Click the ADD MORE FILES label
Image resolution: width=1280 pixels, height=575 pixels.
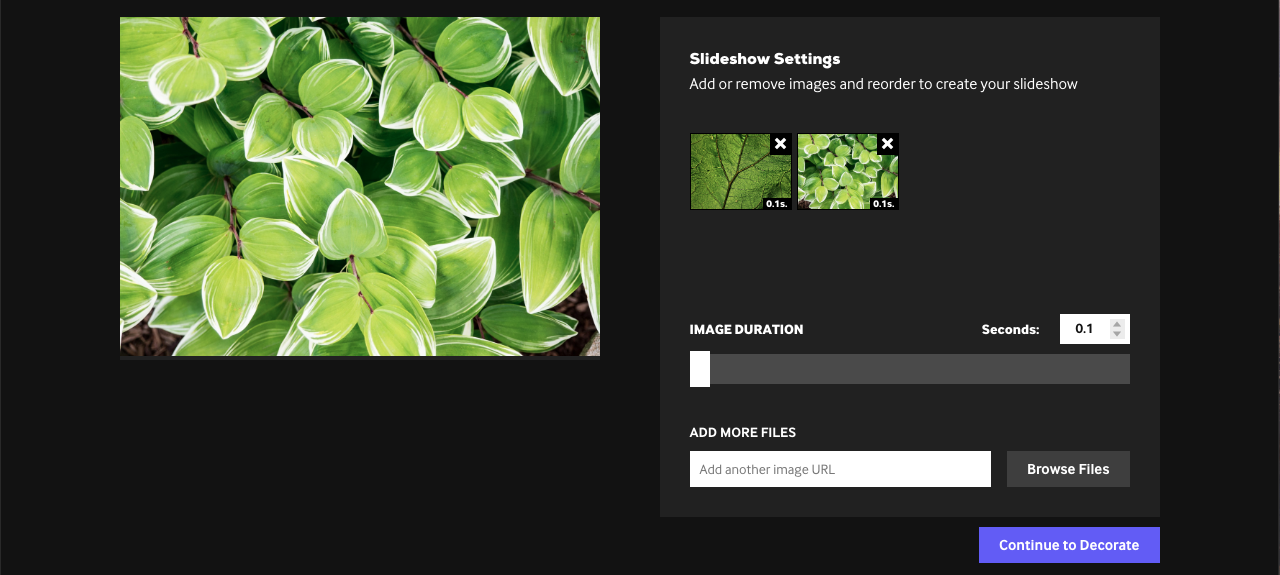coord(743,433)
